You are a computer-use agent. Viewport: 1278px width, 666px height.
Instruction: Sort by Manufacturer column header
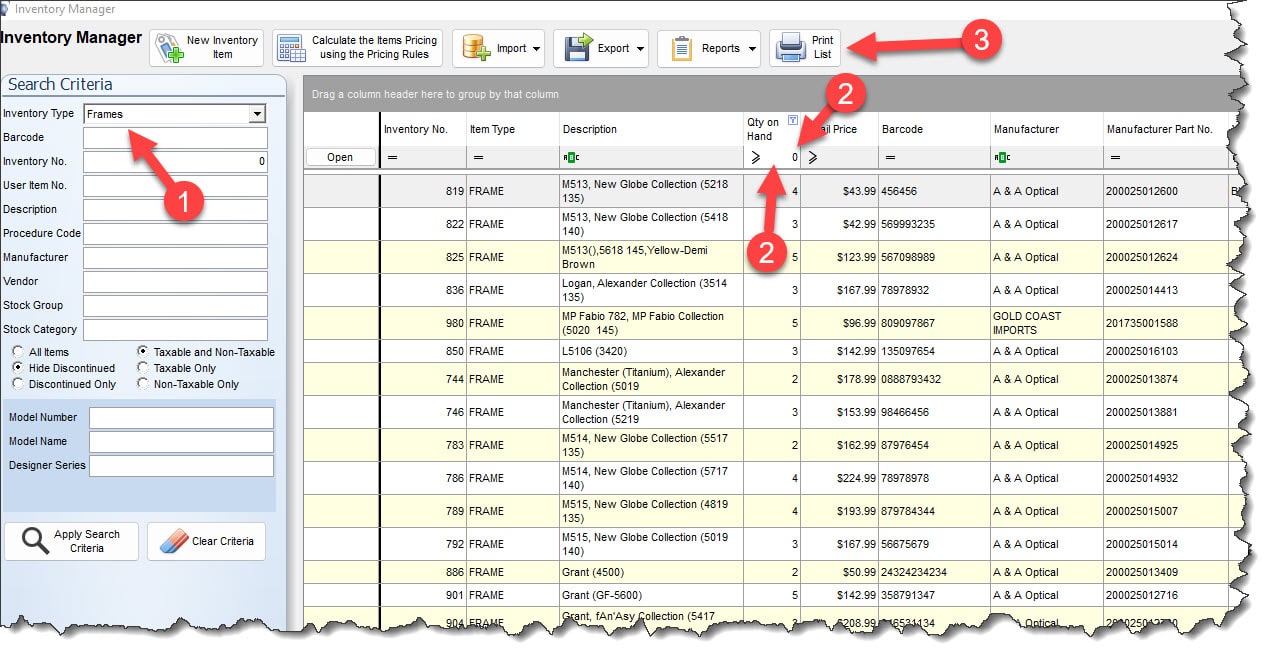[1046, 129]
